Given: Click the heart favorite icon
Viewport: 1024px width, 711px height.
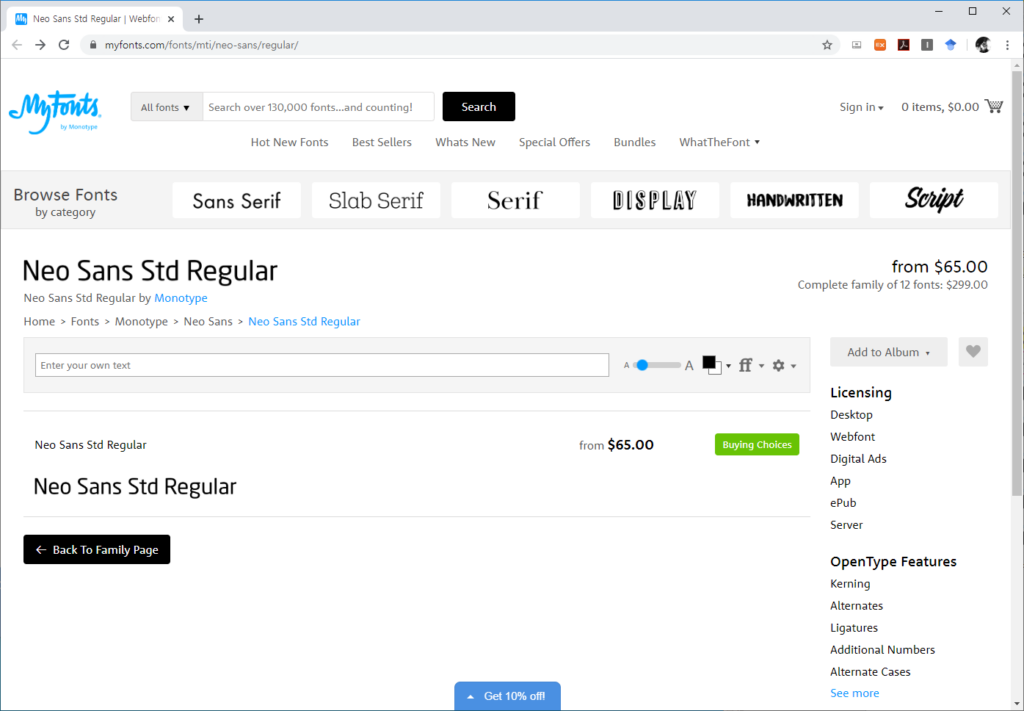Looking at the screenshot, I should 973,352.
